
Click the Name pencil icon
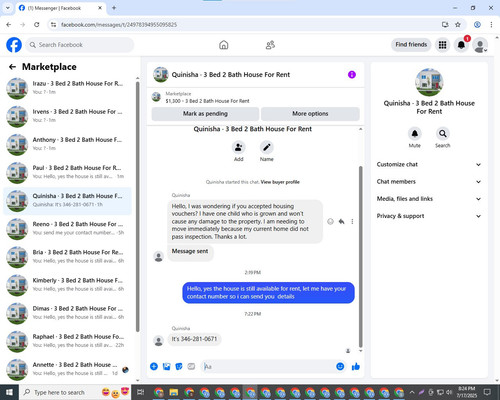click(267, 147)
